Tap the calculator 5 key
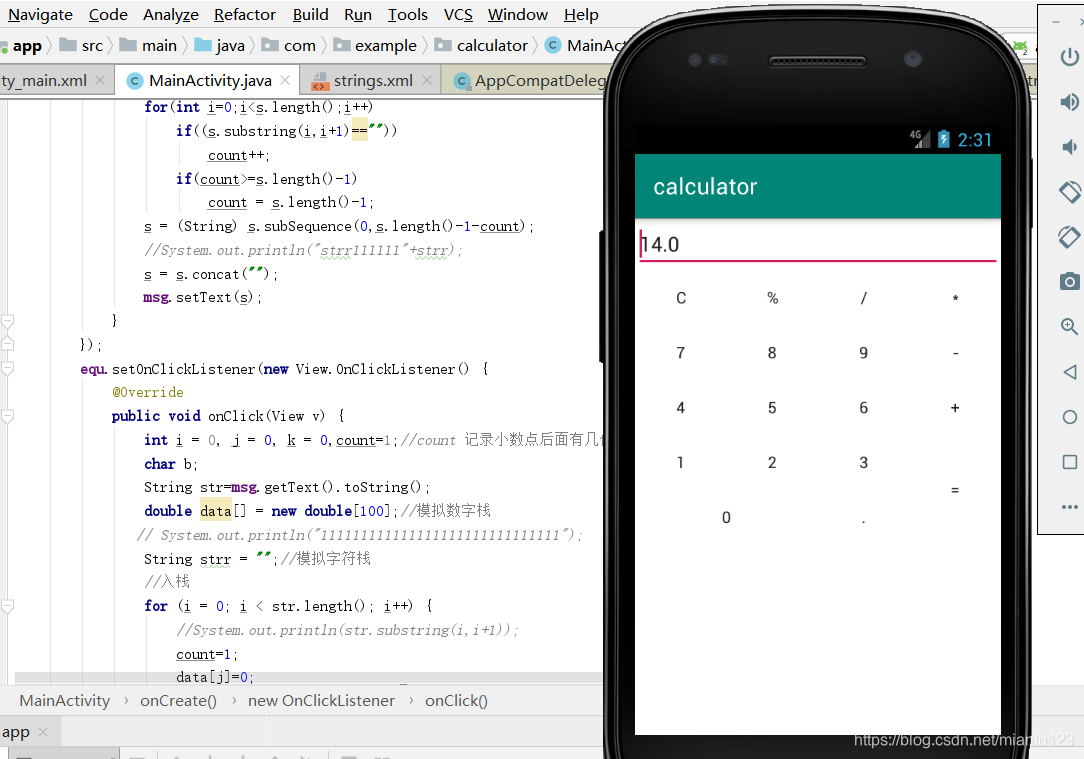Viewport: 1084px width, 759px height. click(x=772, y=408)
